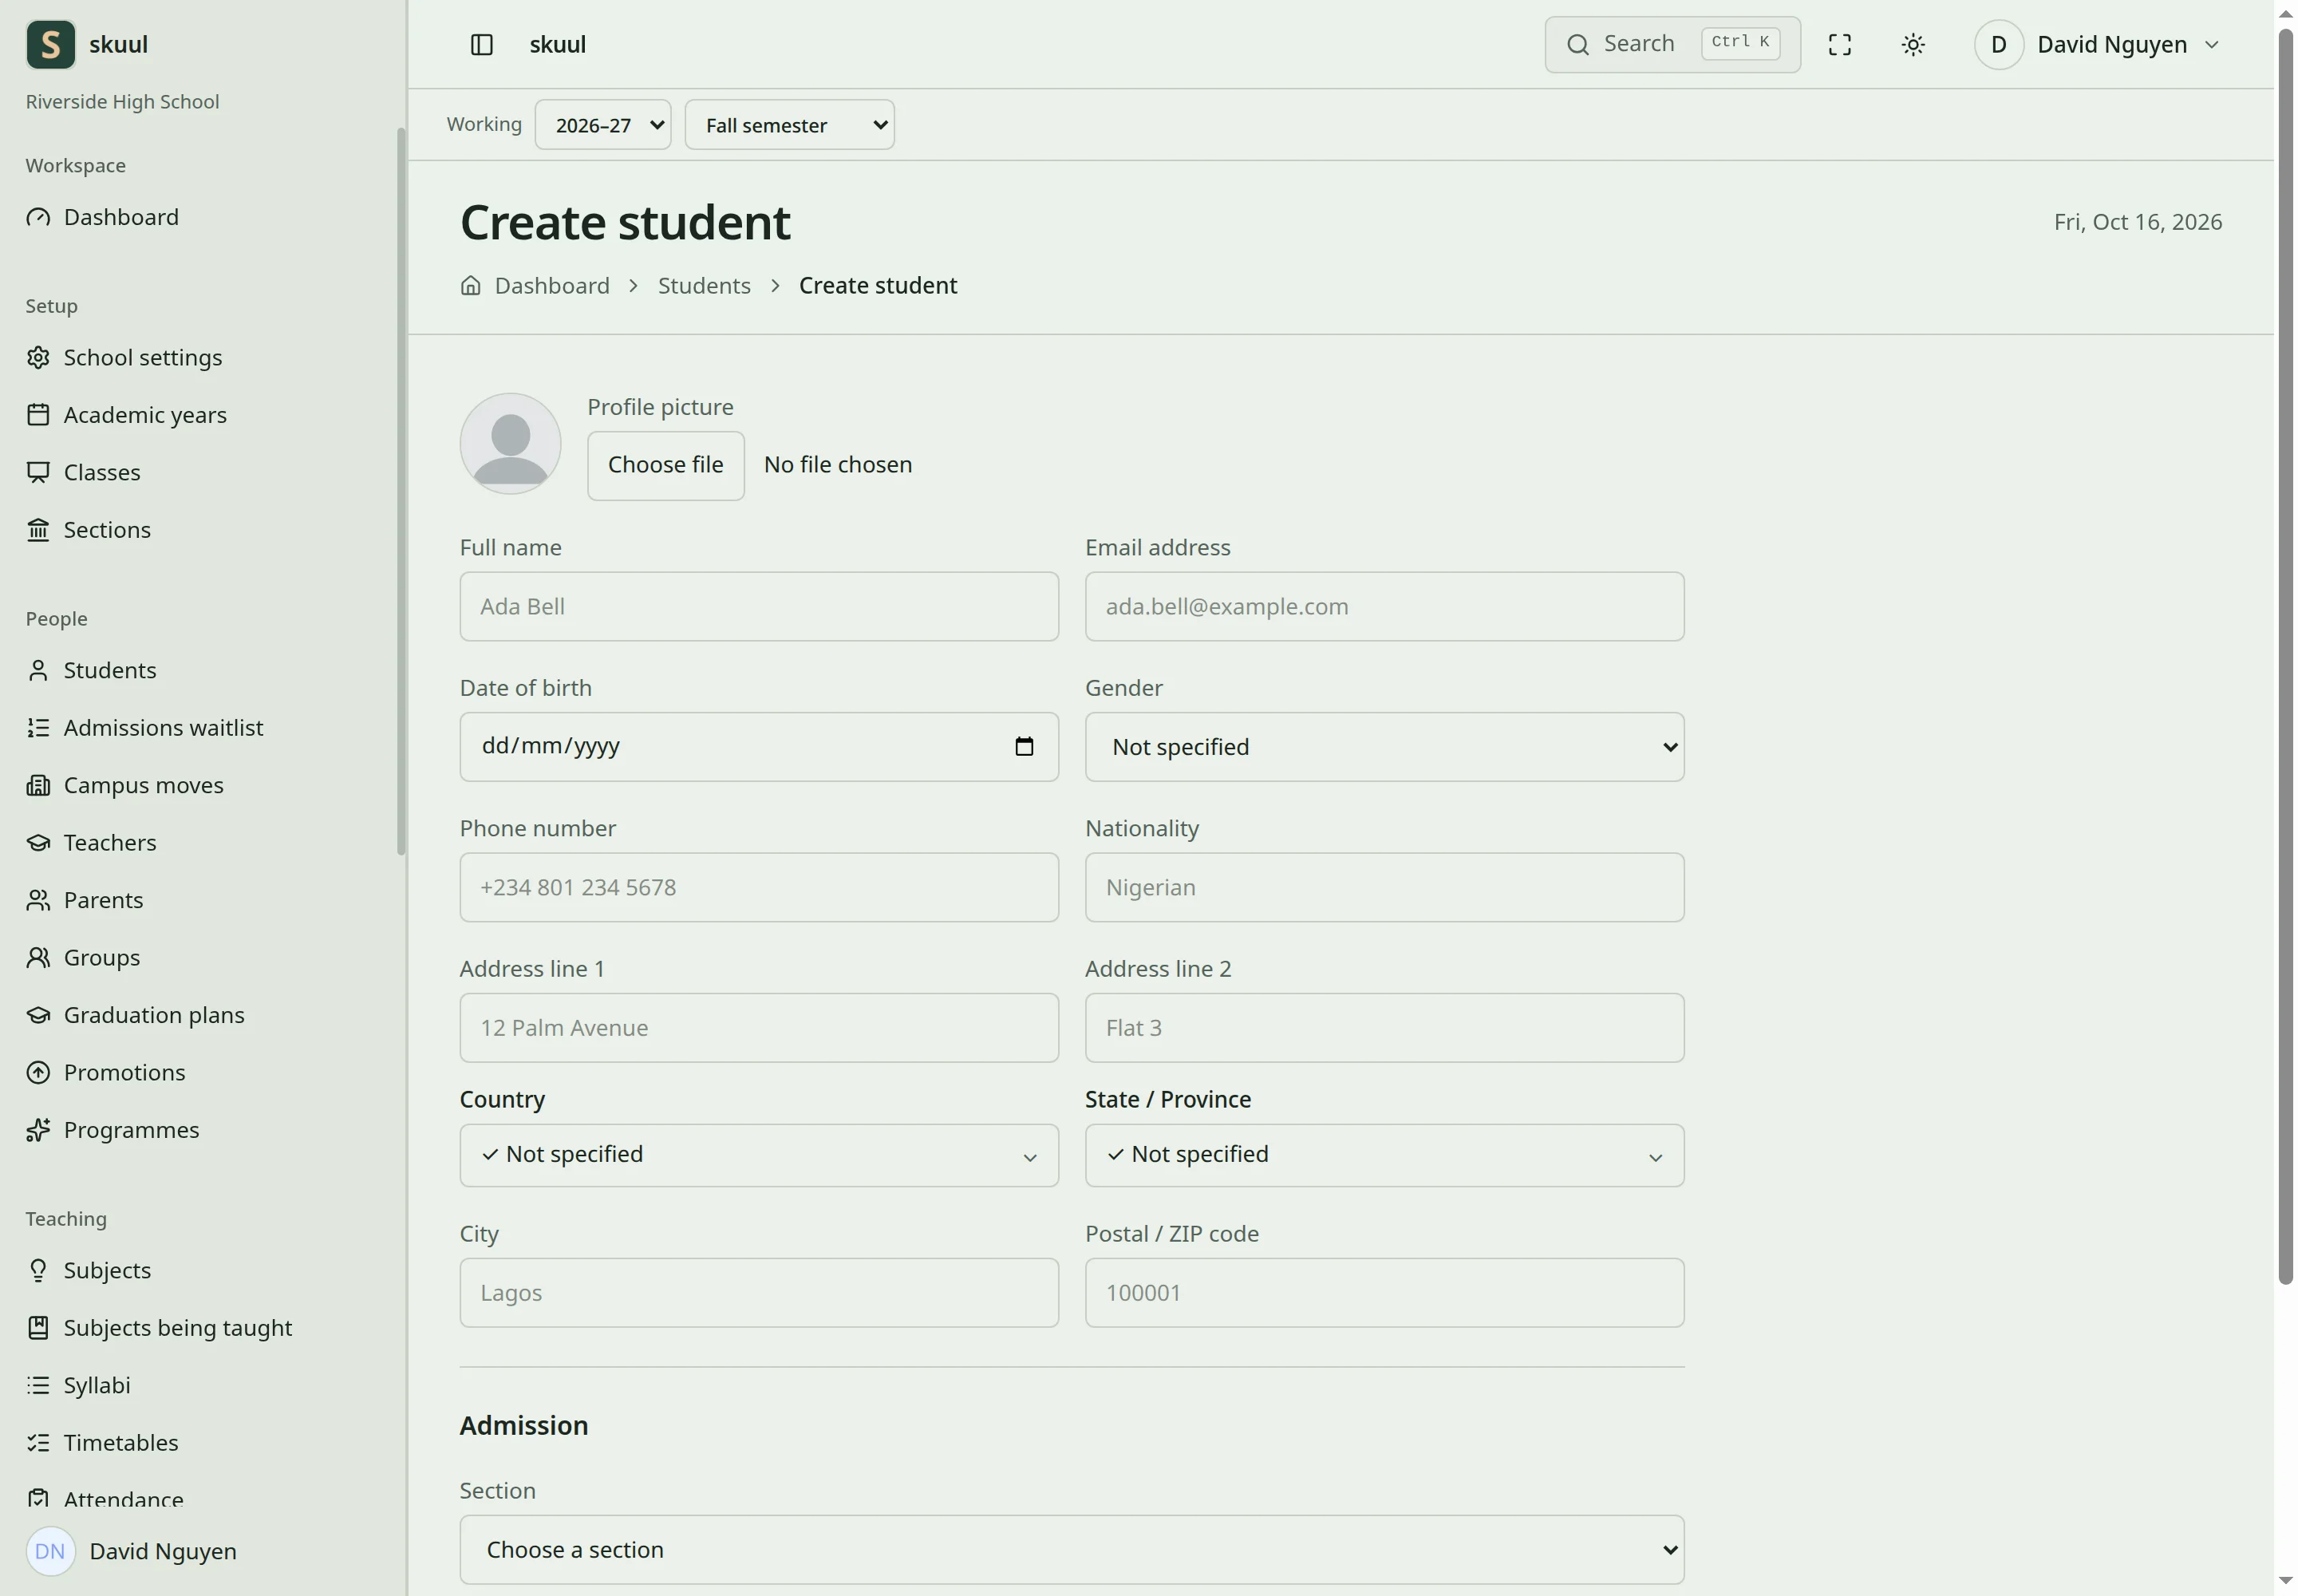Screen dimensions: 2298x1596
Task: Open Syllabi page
Action: pyautogui.click(x=78, y=1385)
